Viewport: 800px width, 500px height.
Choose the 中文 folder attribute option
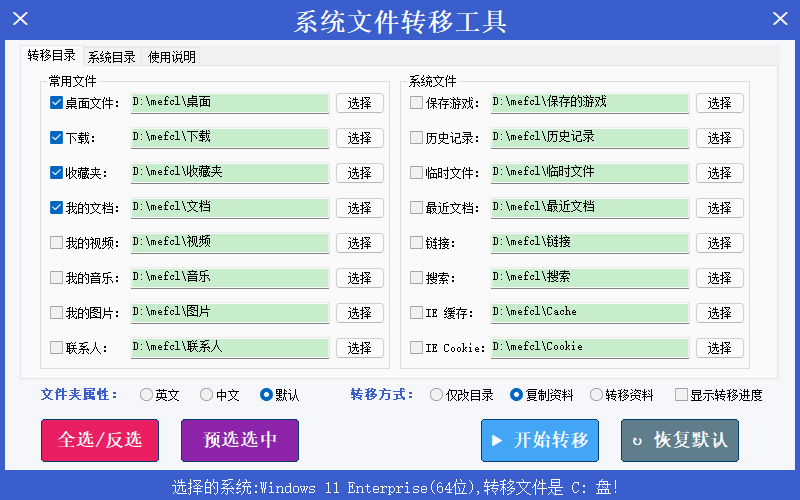(207, 395)
